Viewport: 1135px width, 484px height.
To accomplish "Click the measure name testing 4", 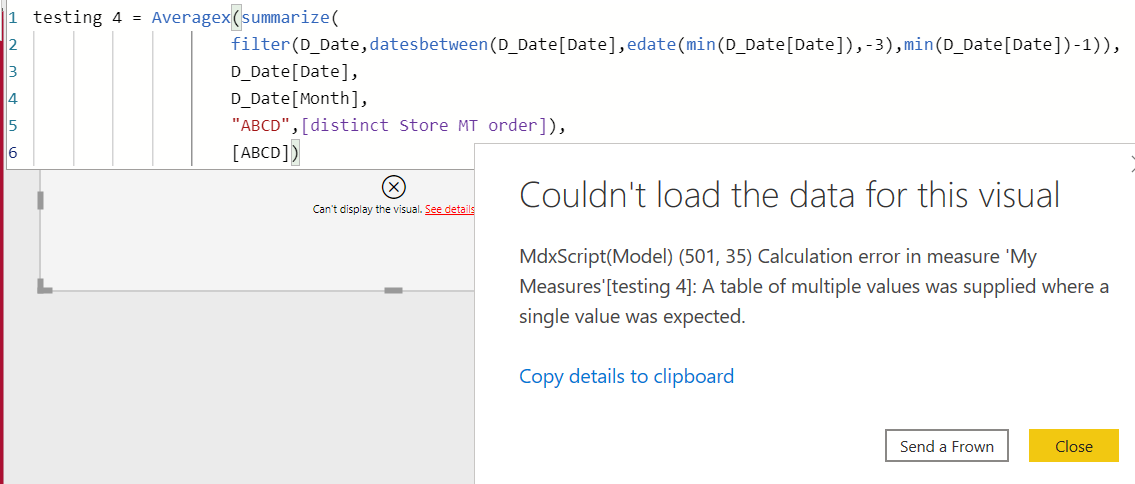I will [x=78, y=17].
